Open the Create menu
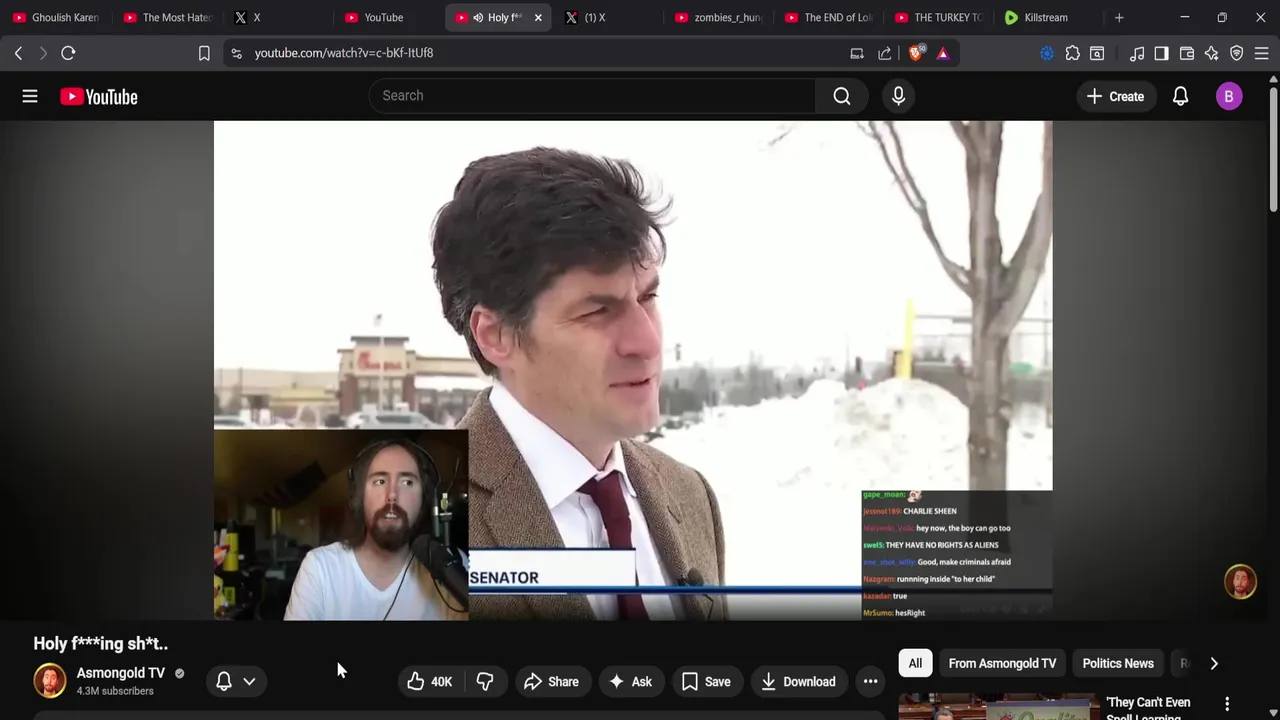The height and width of the screenshot is (720, 1280). pos(1115,96)
